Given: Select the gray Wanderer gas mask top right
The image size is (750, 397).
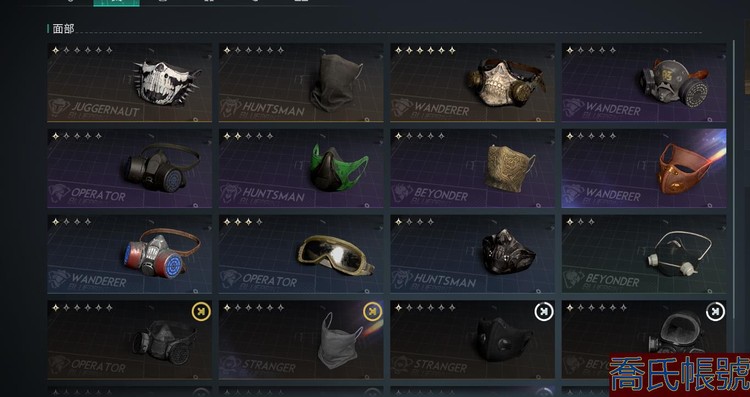Looking at the screenshot, I should point(644,83).
